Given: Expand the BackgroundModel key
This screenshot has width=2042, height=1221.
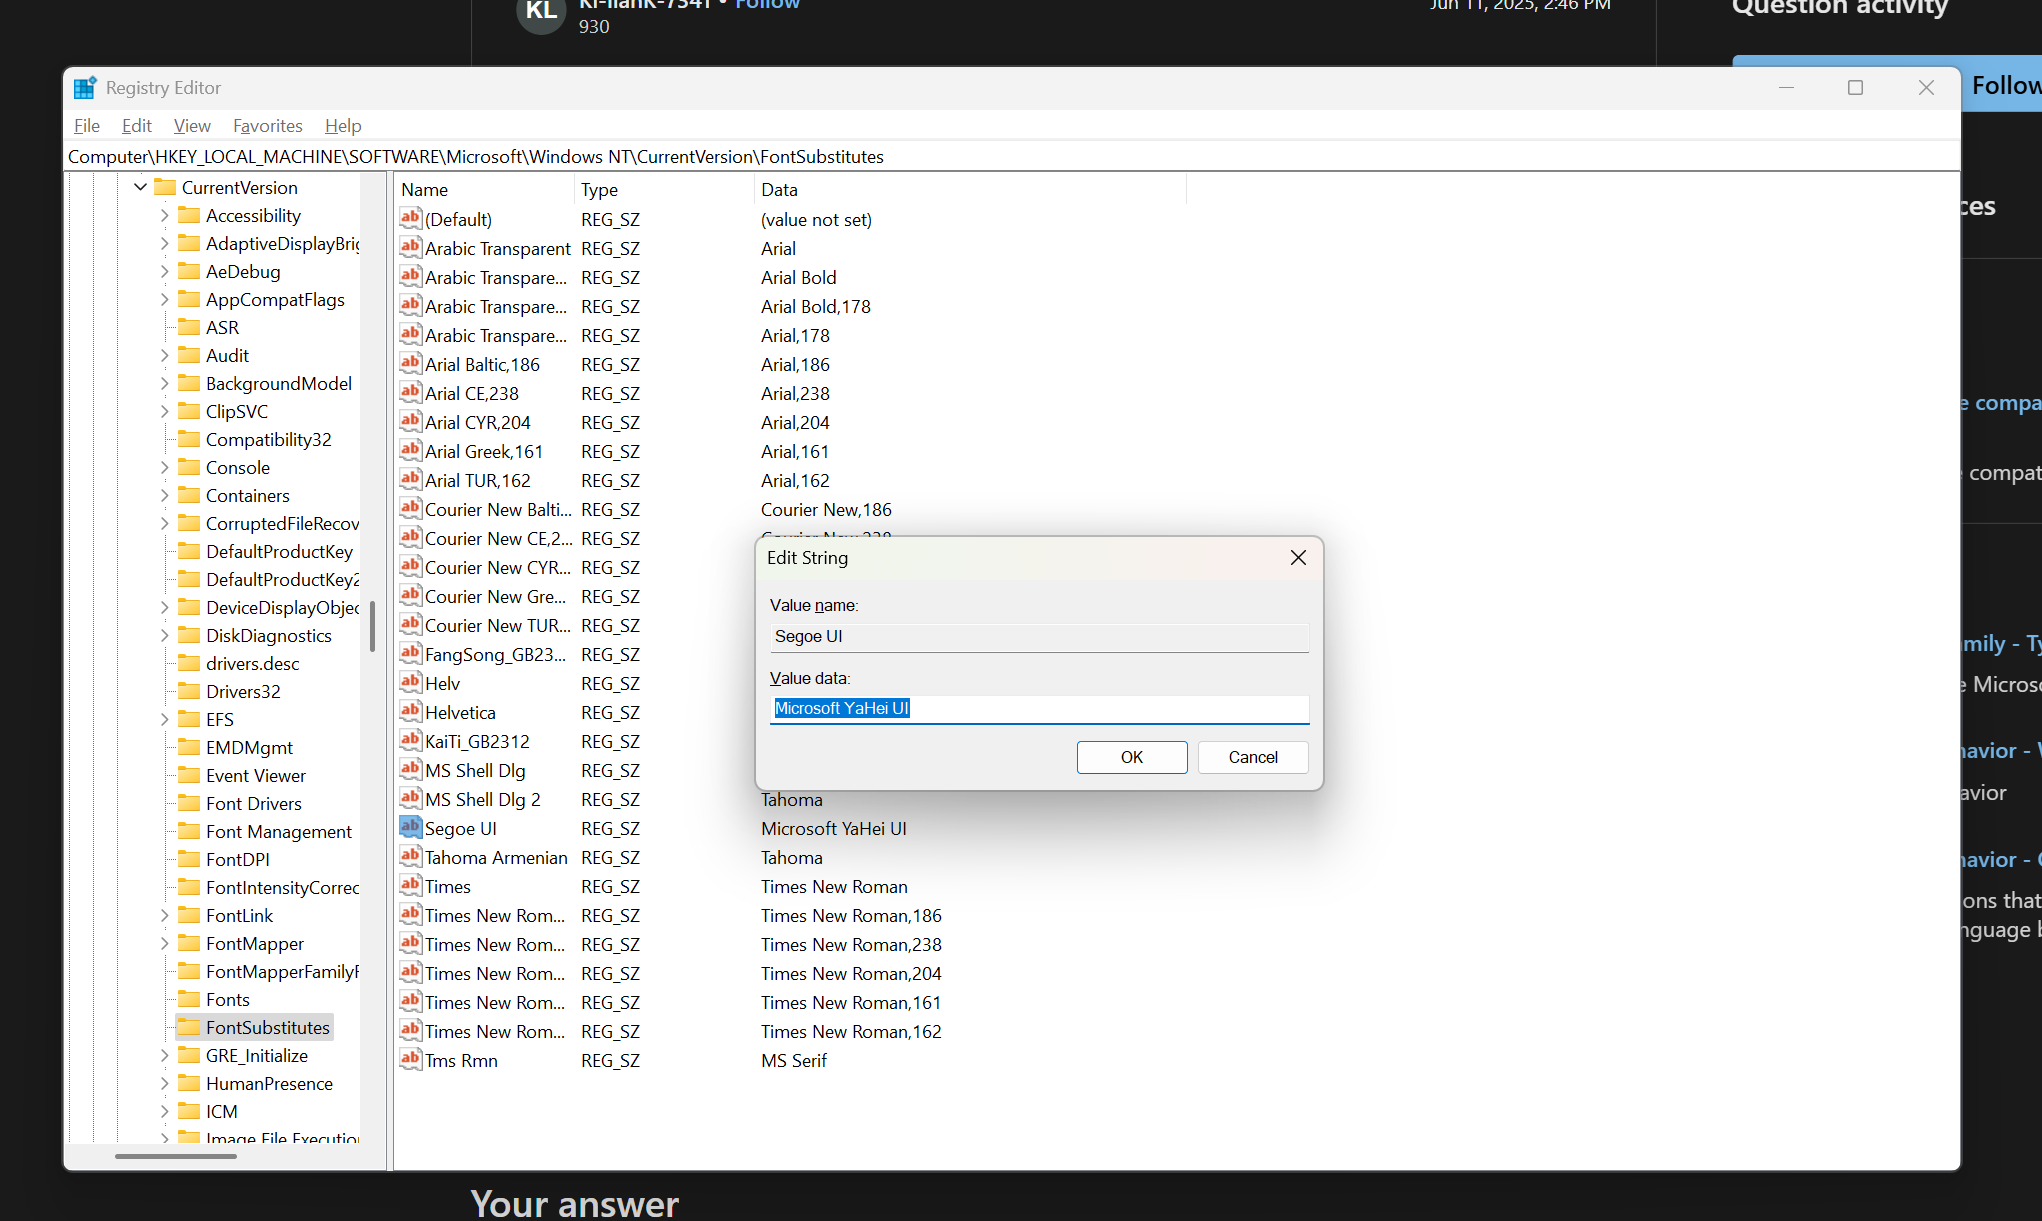Looking at the screenshot, I should click(x=164, y=383).
